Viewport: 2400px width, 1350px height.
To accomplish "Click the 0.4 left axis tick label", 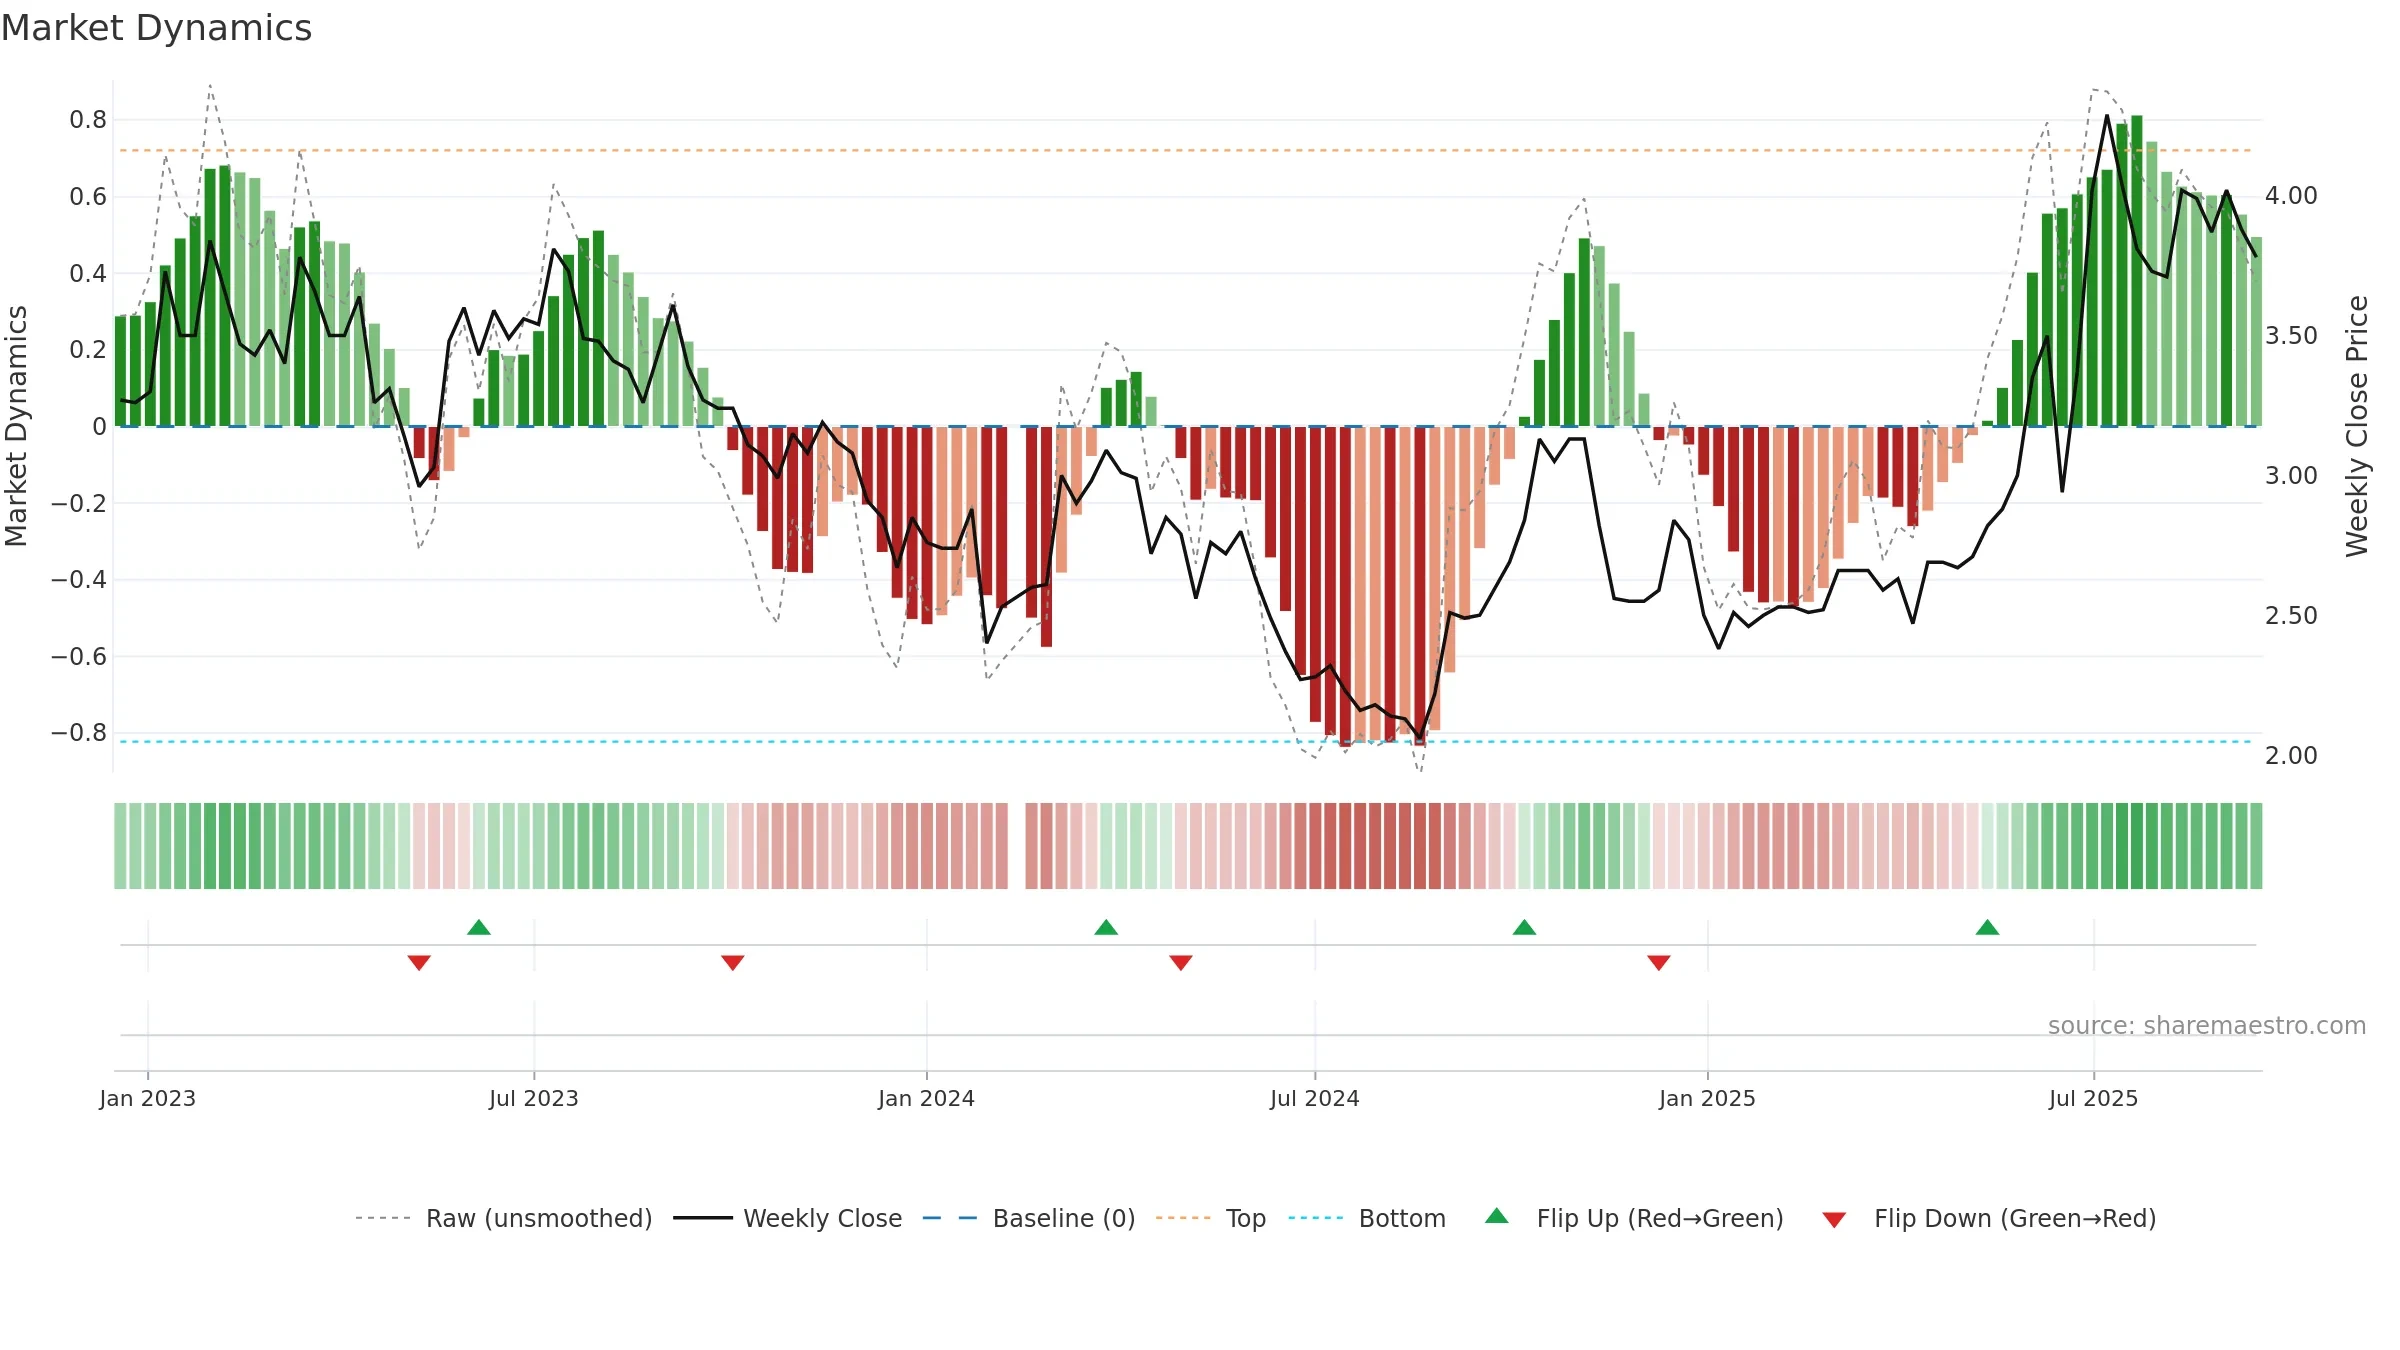I will [x=88, y=274].
